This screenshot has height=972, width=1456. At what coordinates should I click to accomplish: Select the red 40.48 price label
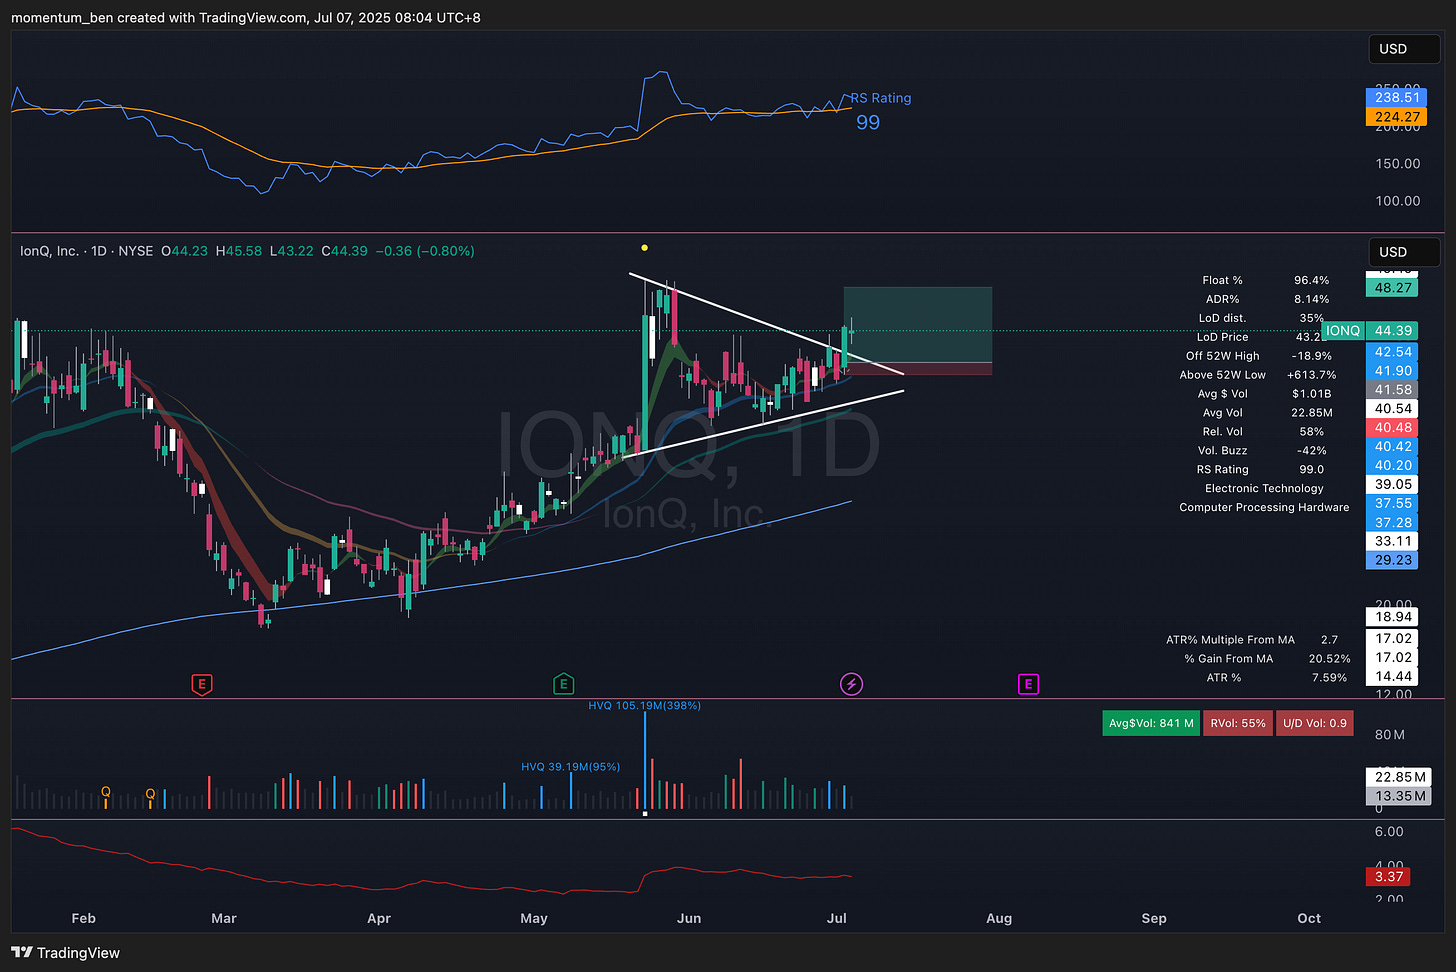pos(1392,428)
